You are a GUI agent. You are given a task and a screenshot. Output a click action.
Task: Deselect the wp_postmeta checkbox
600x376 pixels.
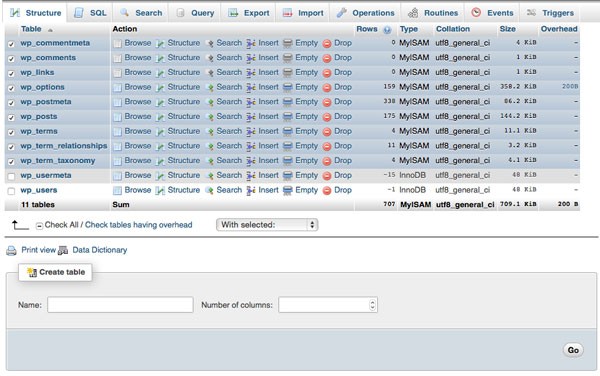[11, 103]
